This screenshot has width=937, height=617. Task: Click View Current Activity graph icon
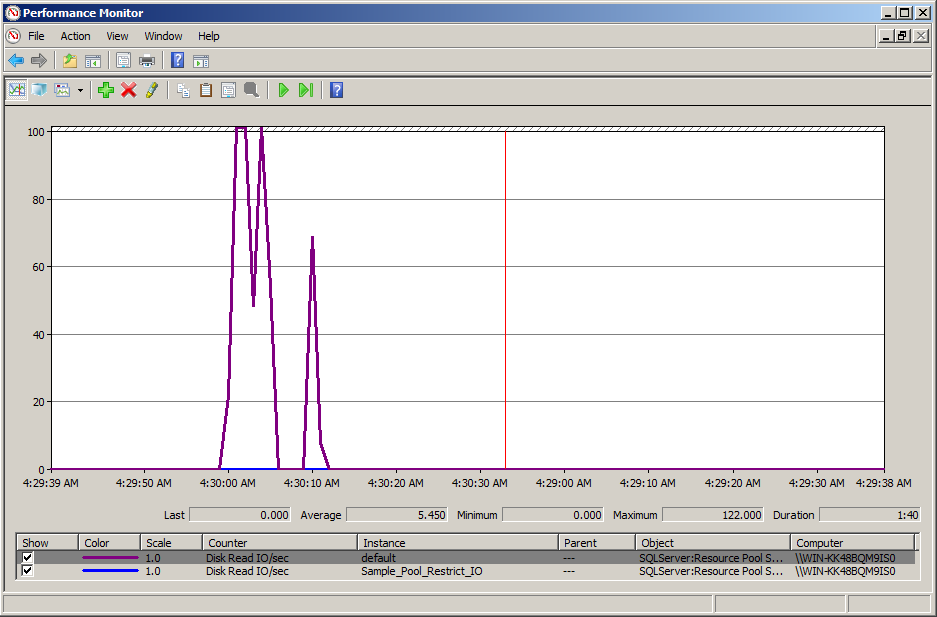coord(17,90)
